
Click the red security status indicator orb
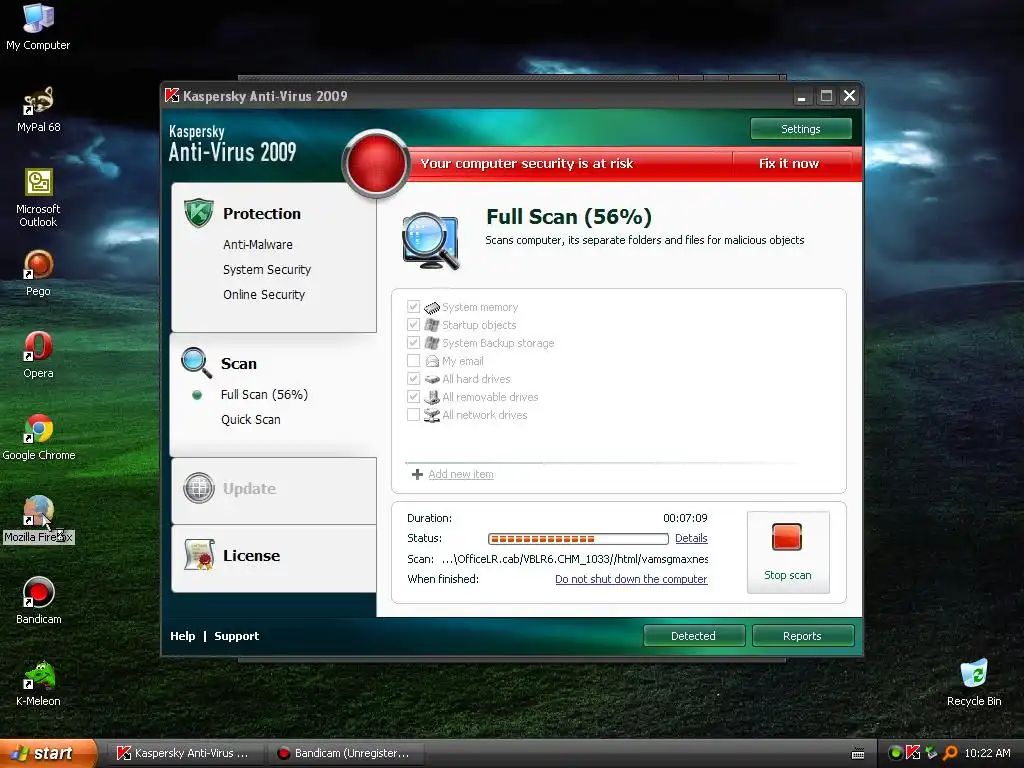[376, 163]
